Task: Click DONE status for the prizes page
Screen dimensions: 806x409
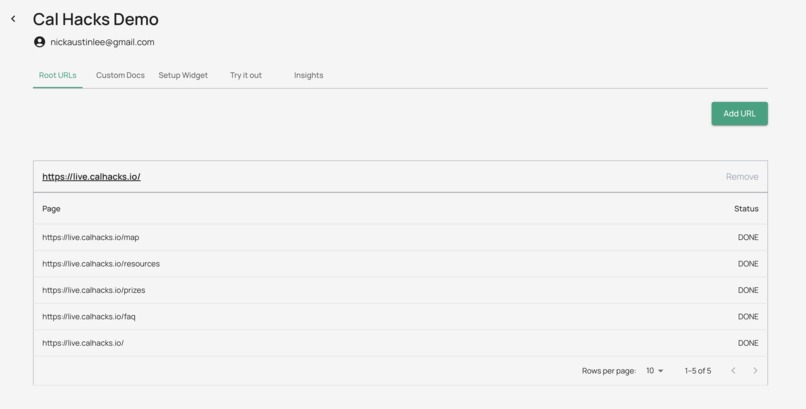Action: pos(748,290)
